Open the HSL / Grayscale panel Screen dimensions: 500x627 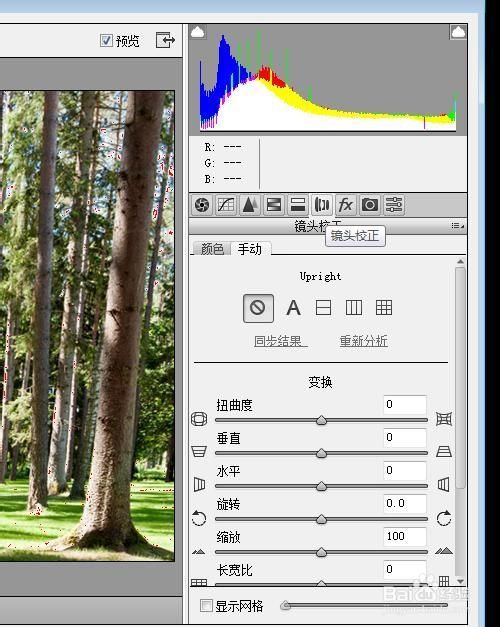coord(274,205)
